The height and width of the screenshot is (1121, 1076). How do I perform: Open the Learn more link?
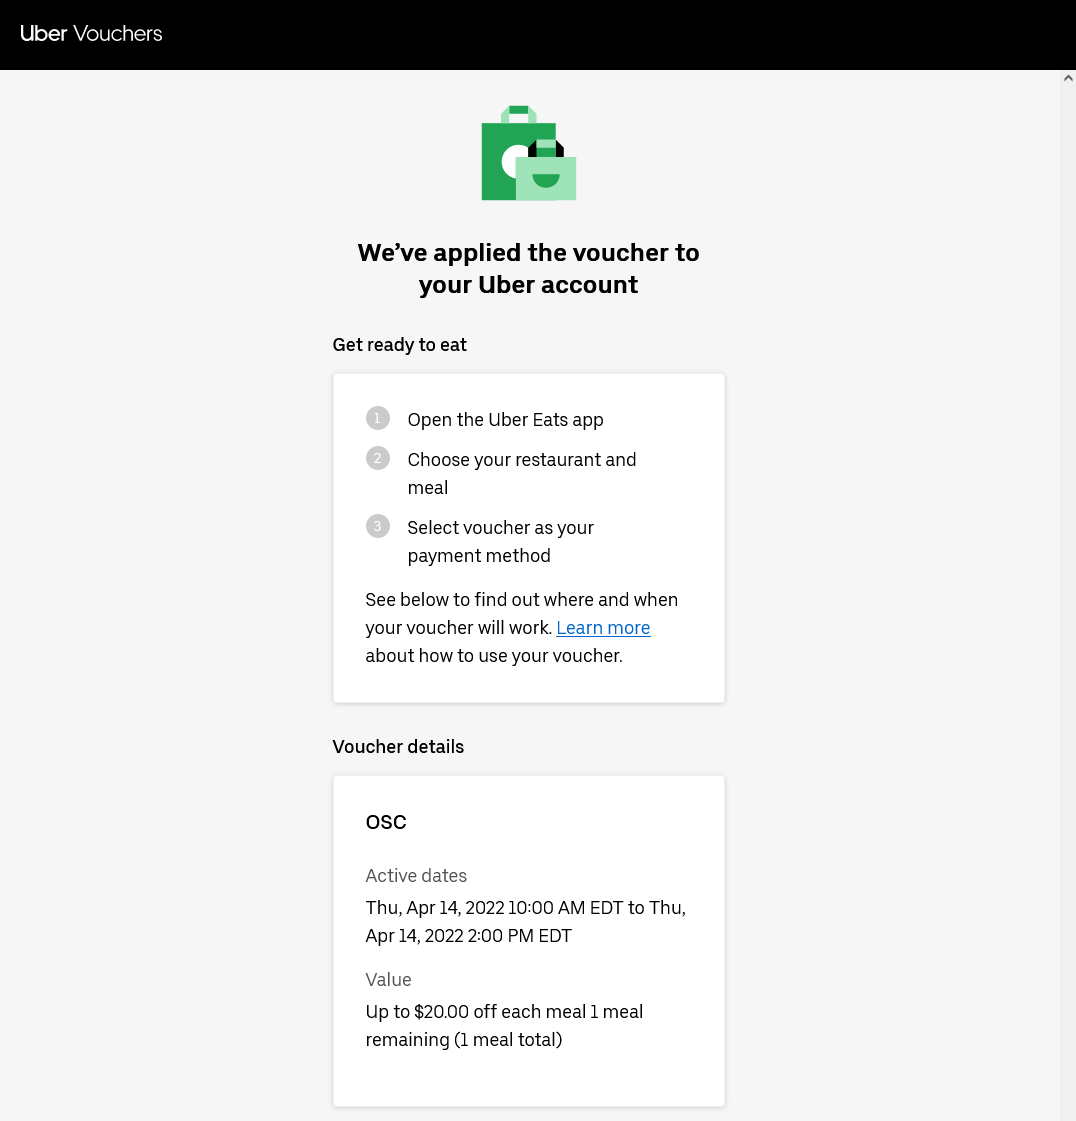tap(603, 628)
